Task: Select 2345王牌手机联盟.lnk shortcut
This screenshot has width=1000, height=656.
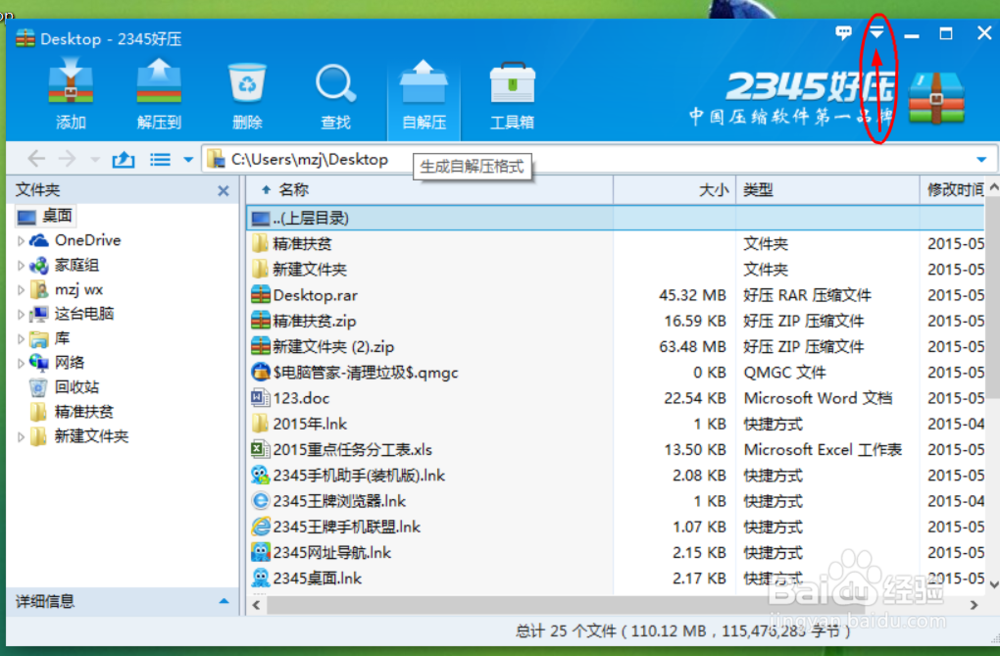Action: (x=615, y=527)
